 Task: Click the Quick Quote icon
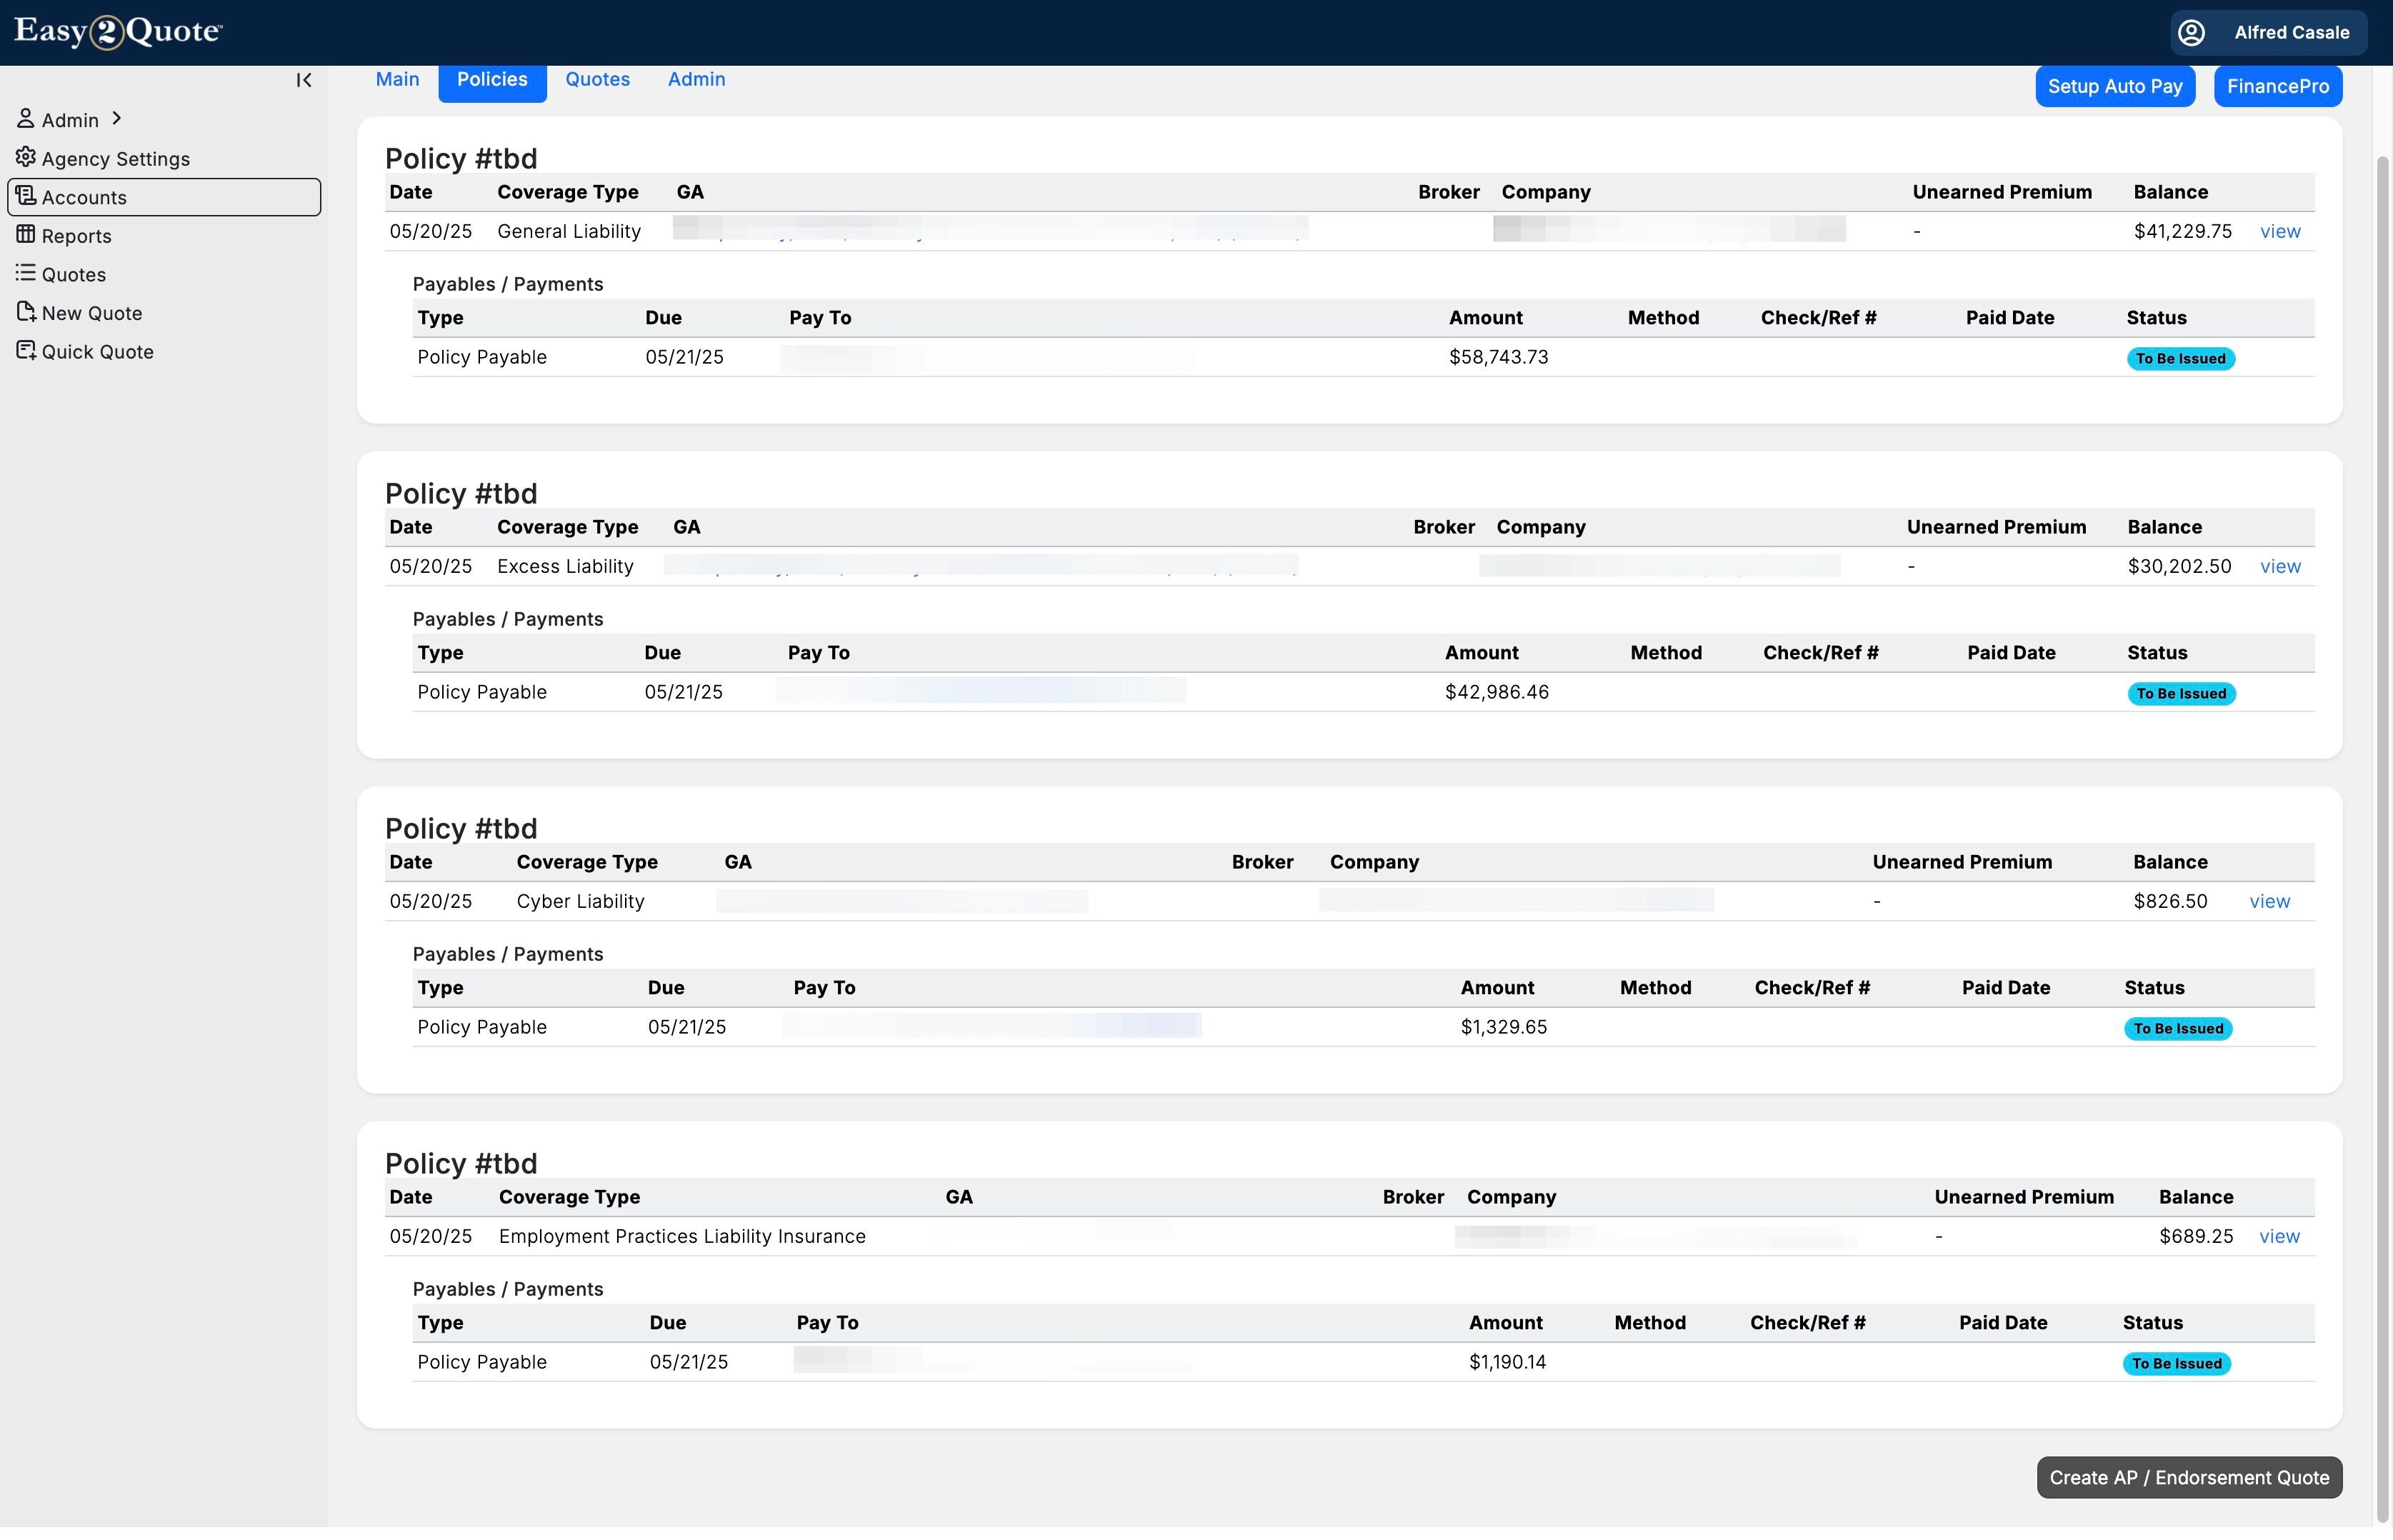pyautogui.click(x=25, y=351)
